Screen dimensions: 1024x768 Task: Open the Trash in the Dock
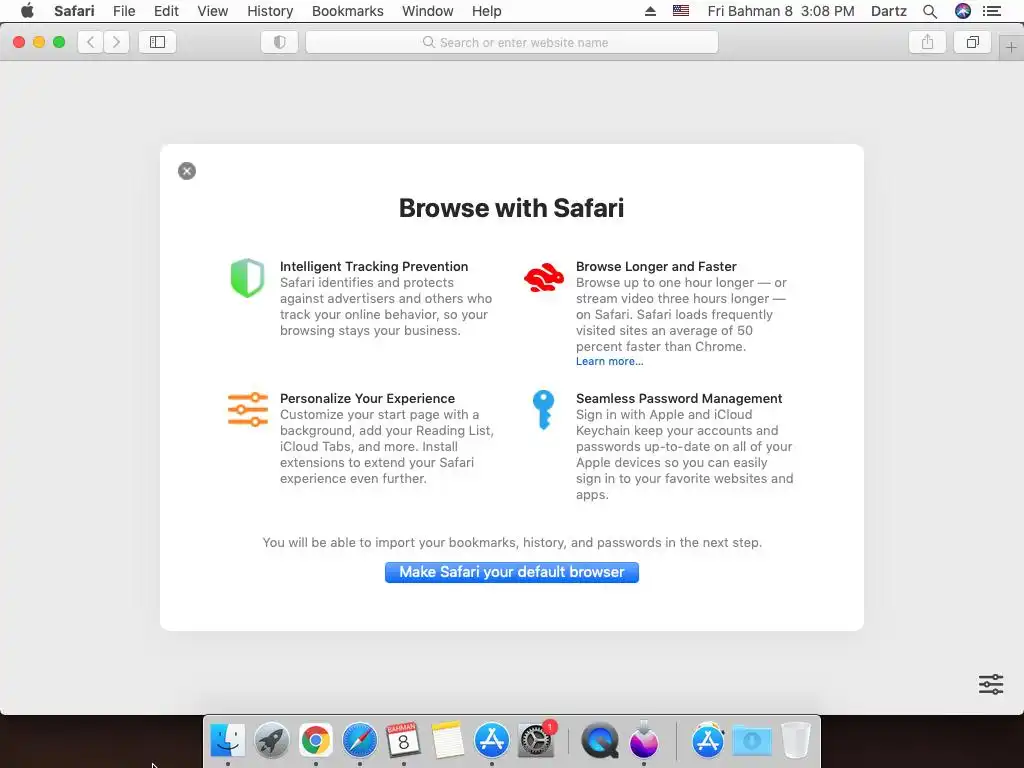[x=796, y=741]
